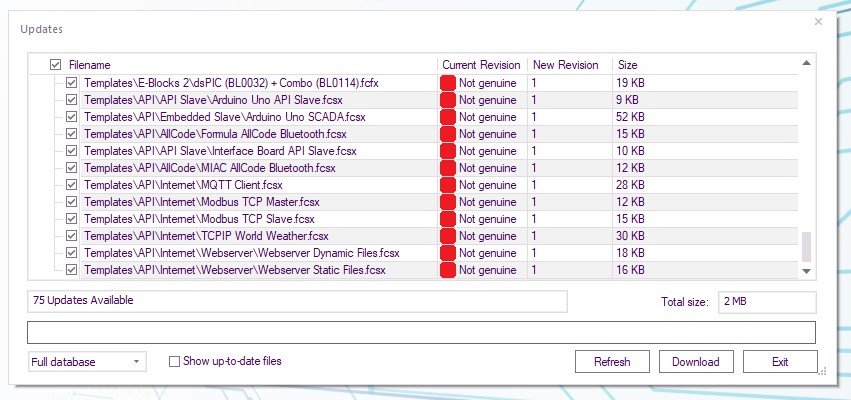Click red Not genuine icon for TCPIP World Weather
Image resolution: width=851 pixels, height=400 pixels.
(x=448, y=236)
